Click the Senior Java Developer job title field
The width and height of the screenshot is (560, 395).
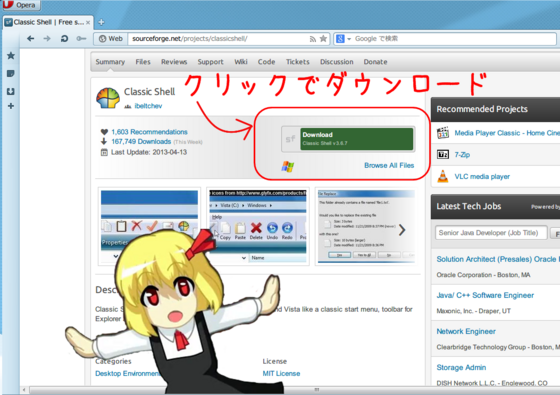(491, 233)
